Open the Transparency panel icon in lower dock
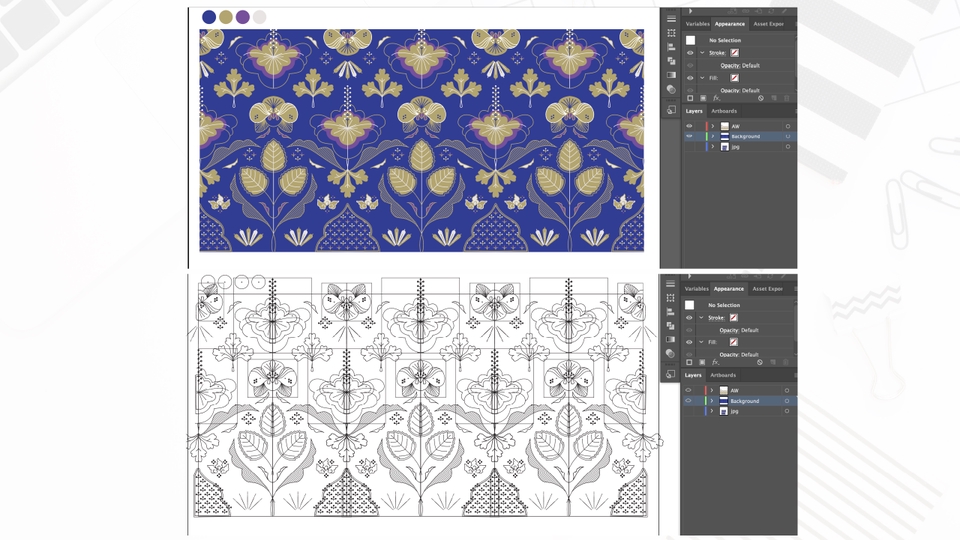 671,354
